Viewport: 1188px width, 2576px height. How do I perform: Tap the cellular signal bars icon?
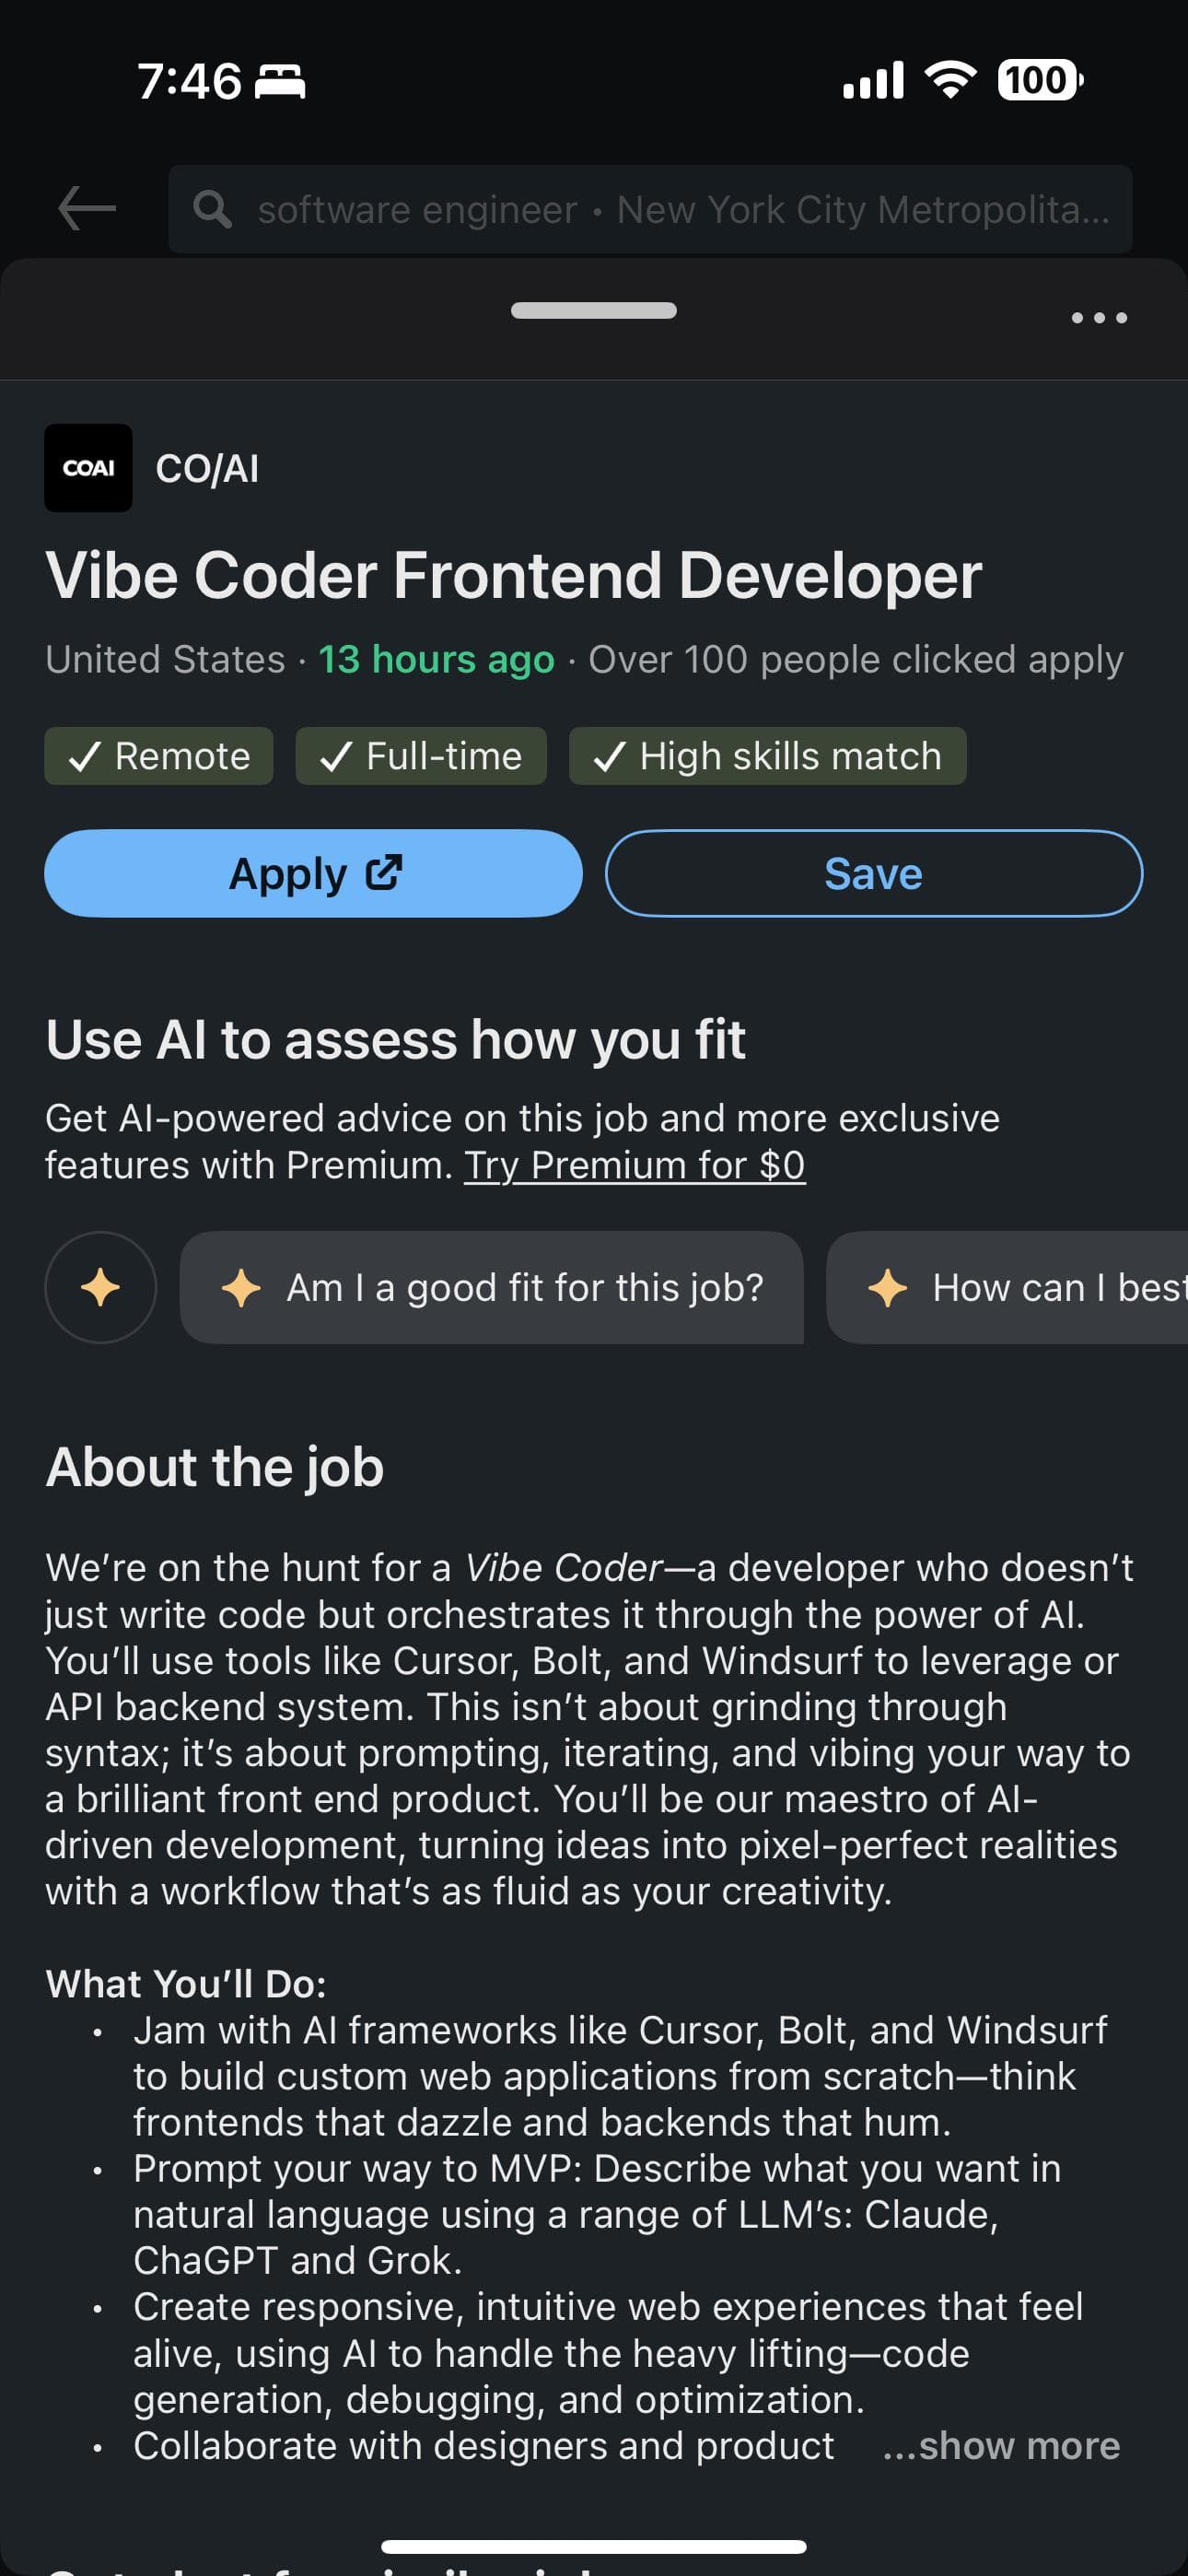(x=873, y=80)
